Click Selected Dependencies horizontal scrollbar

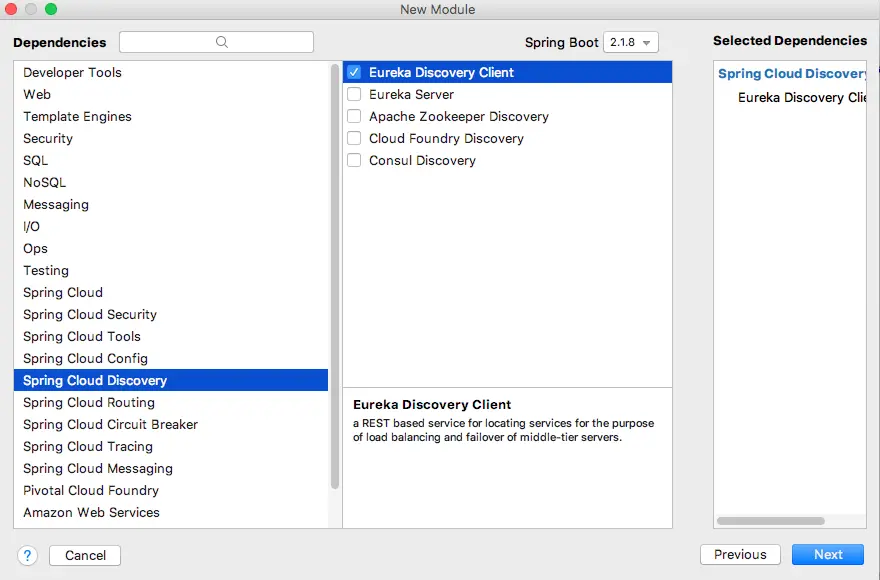click(771, 520)
